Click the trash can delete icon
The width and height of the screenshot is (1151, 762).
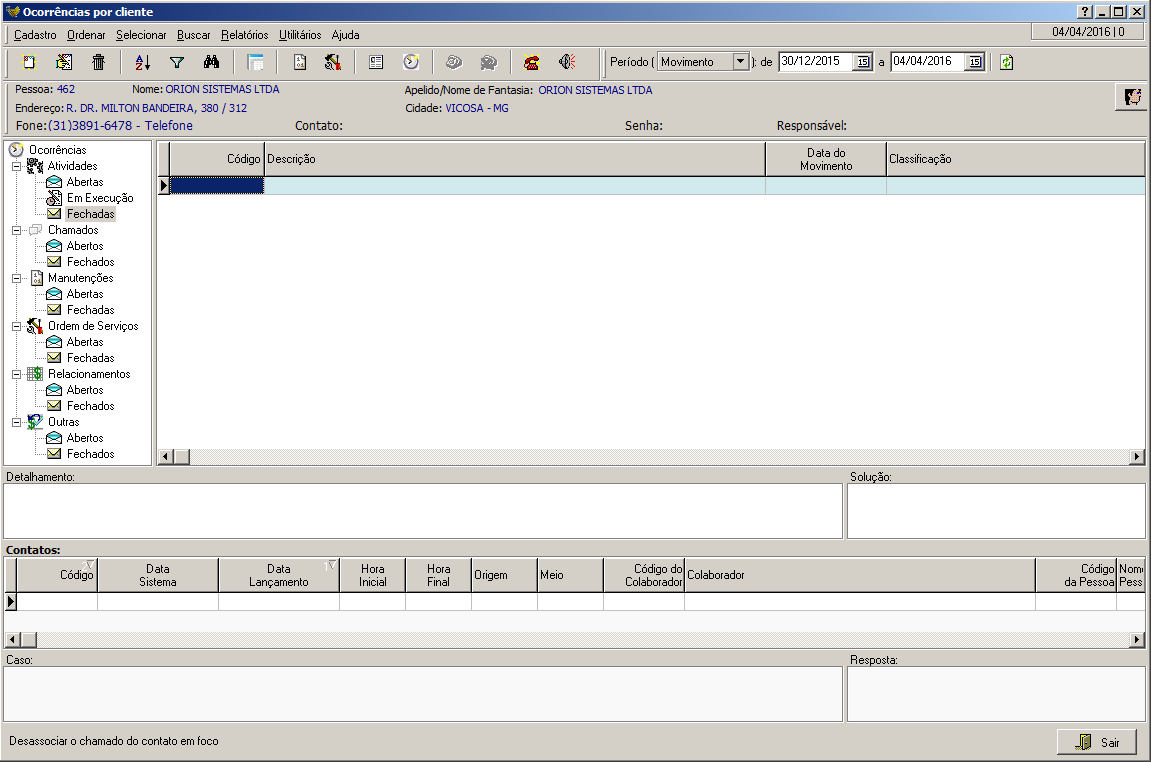click(98, 62)
